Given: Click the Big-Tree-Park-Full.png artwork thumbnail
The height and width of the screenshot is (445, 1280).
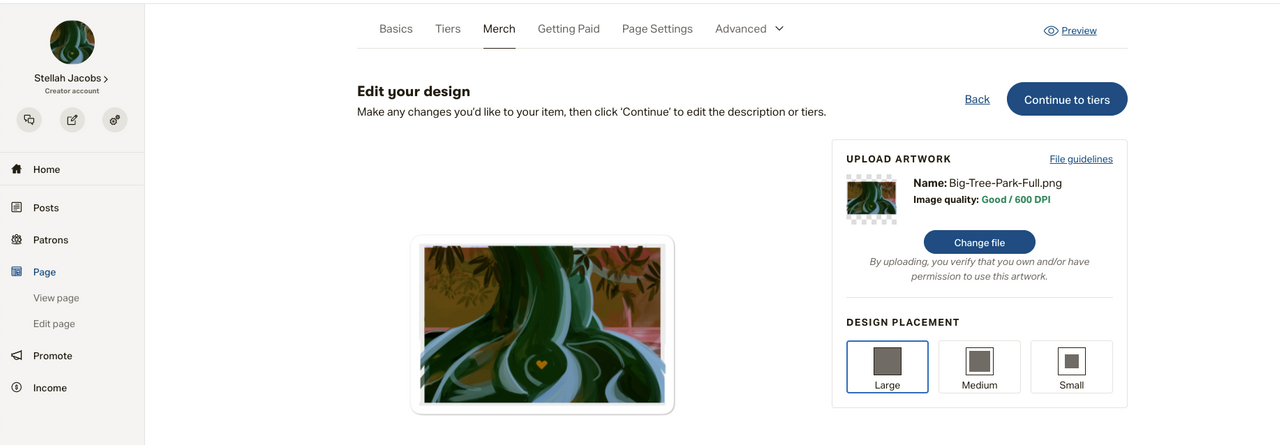Looking at the screenshot, I should [x=871, y=198].
